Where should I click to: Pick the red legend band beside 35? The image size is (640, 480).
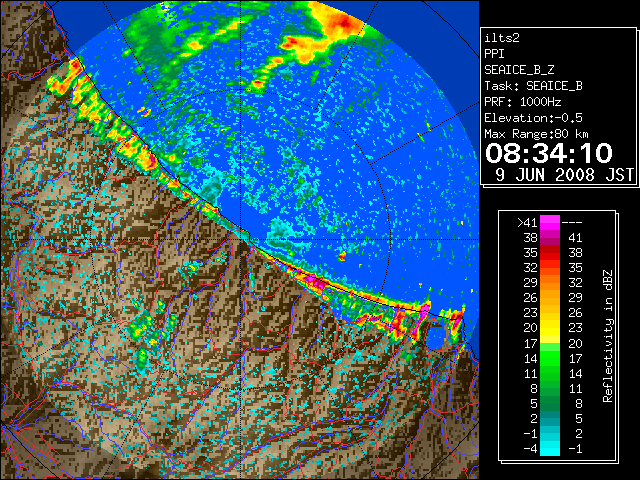(550, 253)
